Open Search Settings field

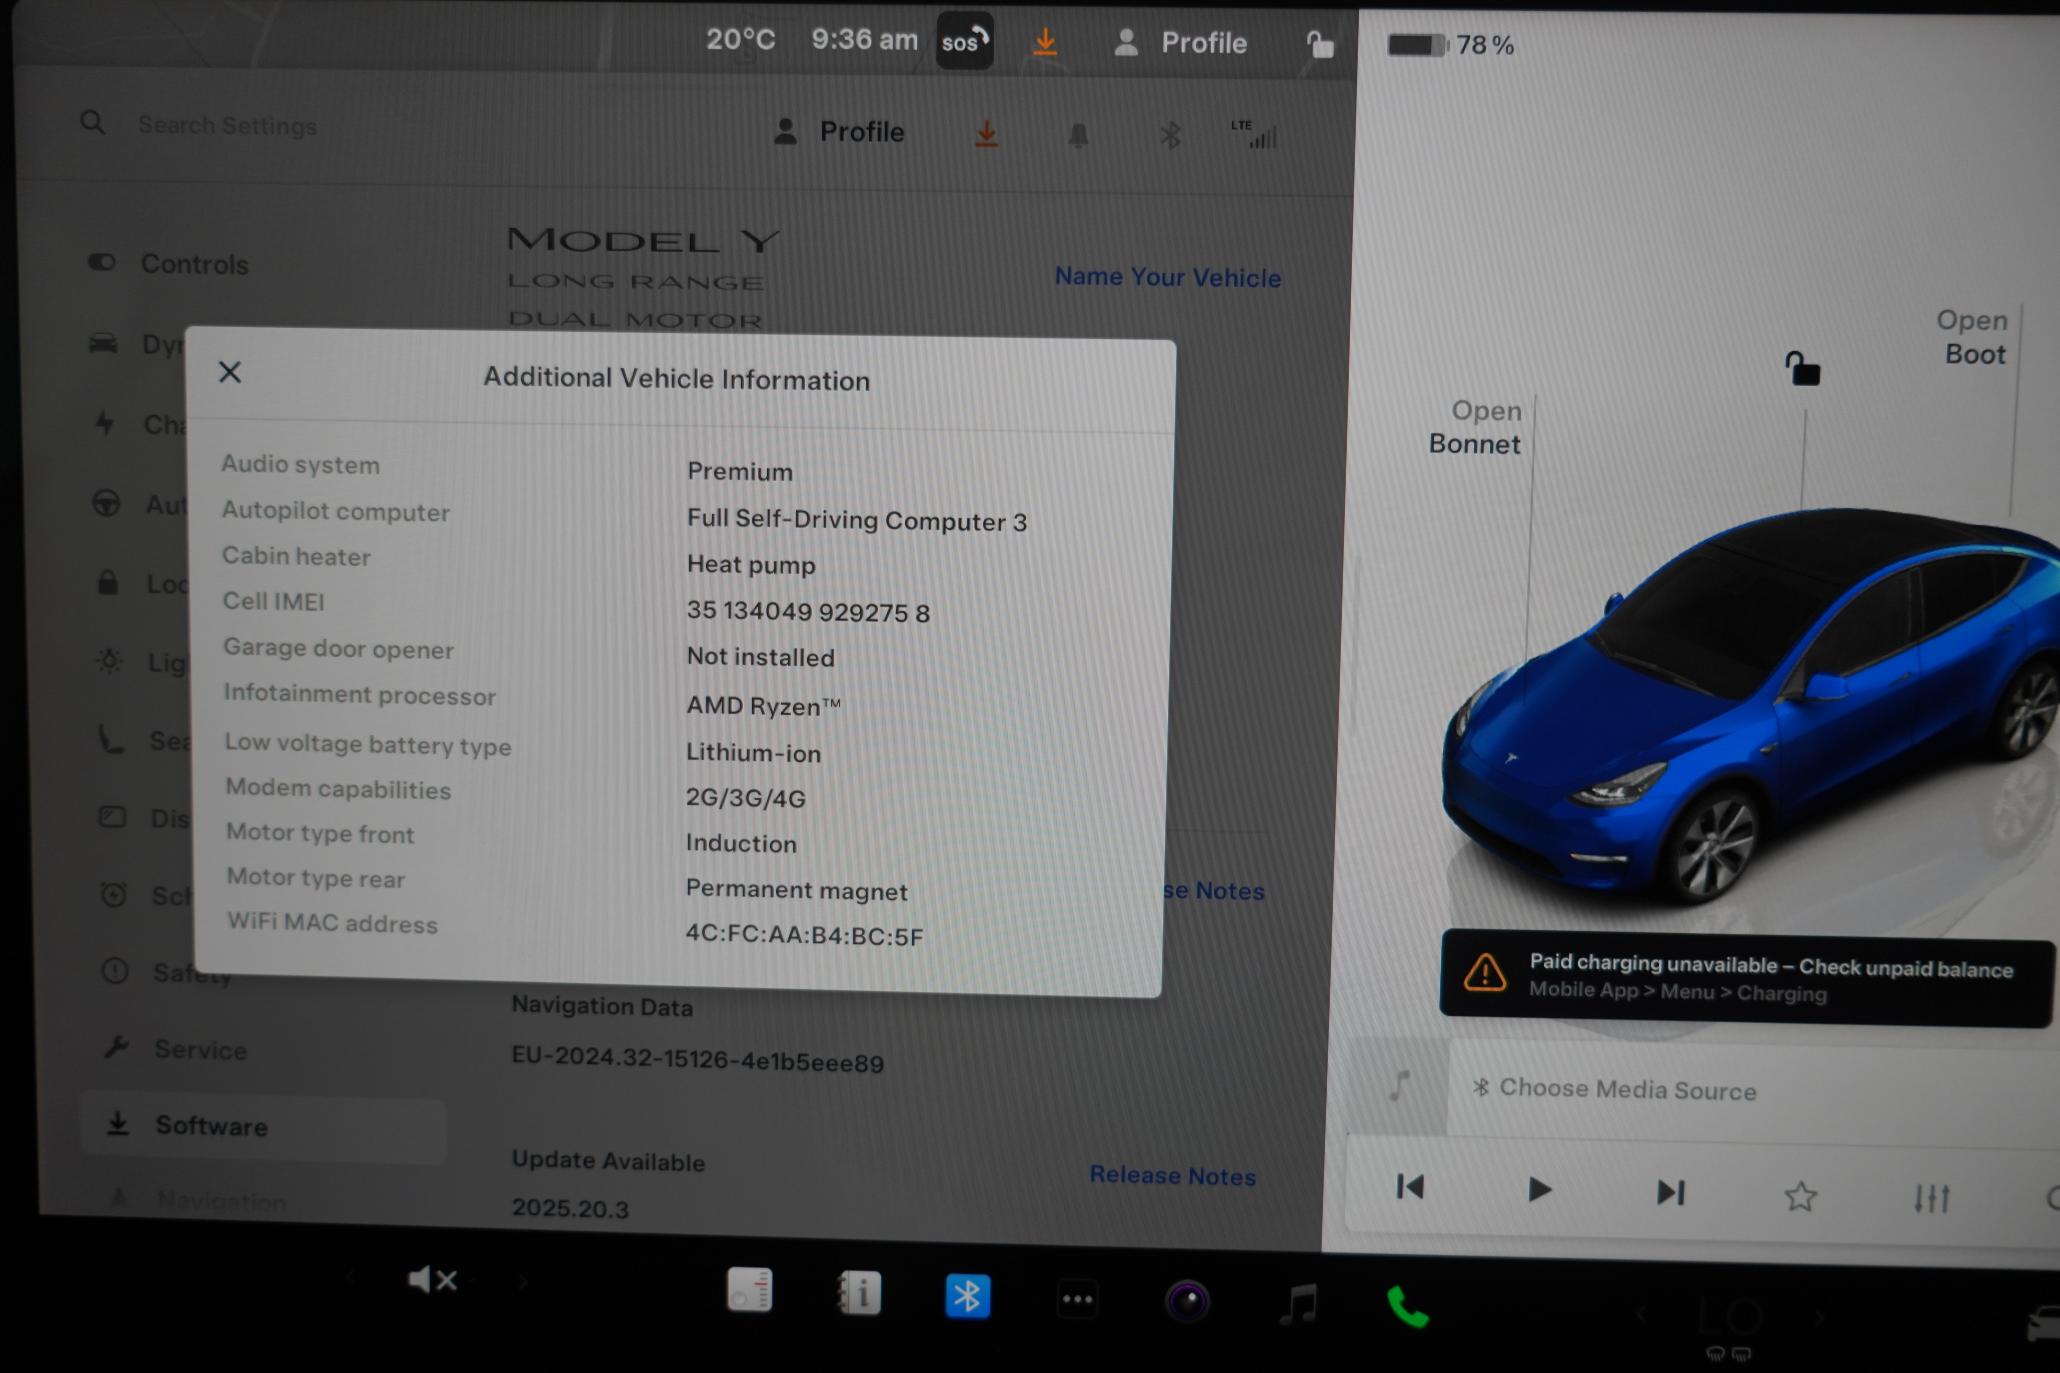click(x=227, y=126)
